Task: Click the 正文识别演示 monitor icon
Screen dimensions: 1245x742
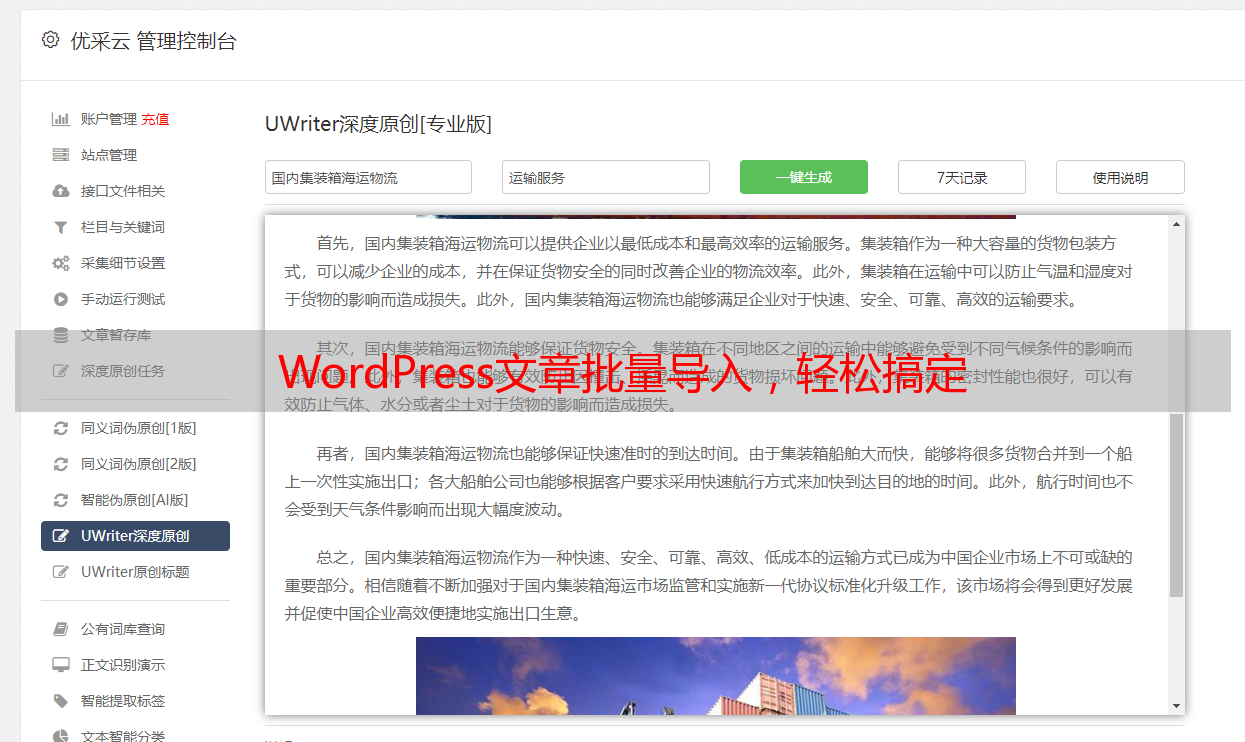Action: [61, 665]
